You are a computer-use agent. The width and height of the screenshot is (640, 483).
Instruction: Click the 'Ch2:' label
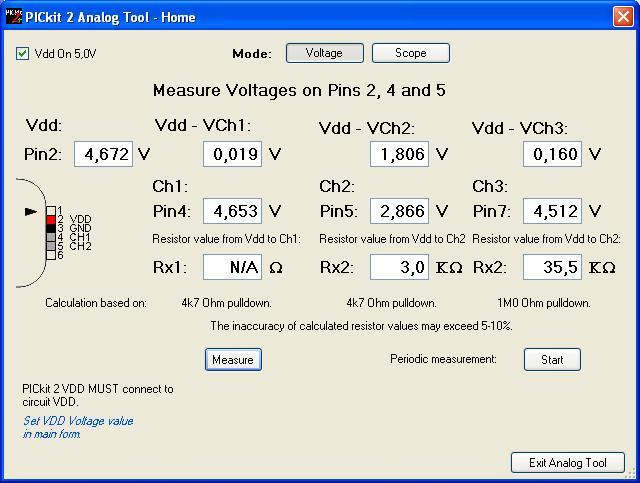(x=337, y=186)
